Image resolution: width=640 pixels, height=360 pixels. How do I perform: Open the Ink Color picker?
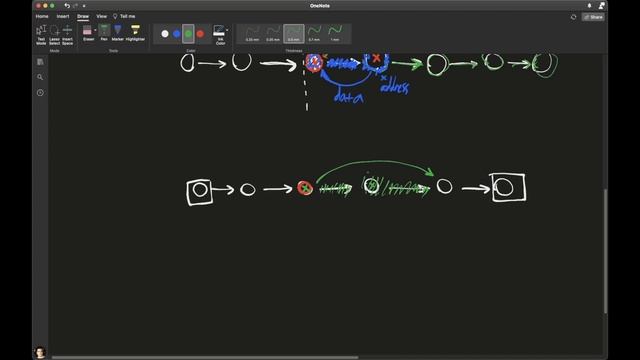220,35
